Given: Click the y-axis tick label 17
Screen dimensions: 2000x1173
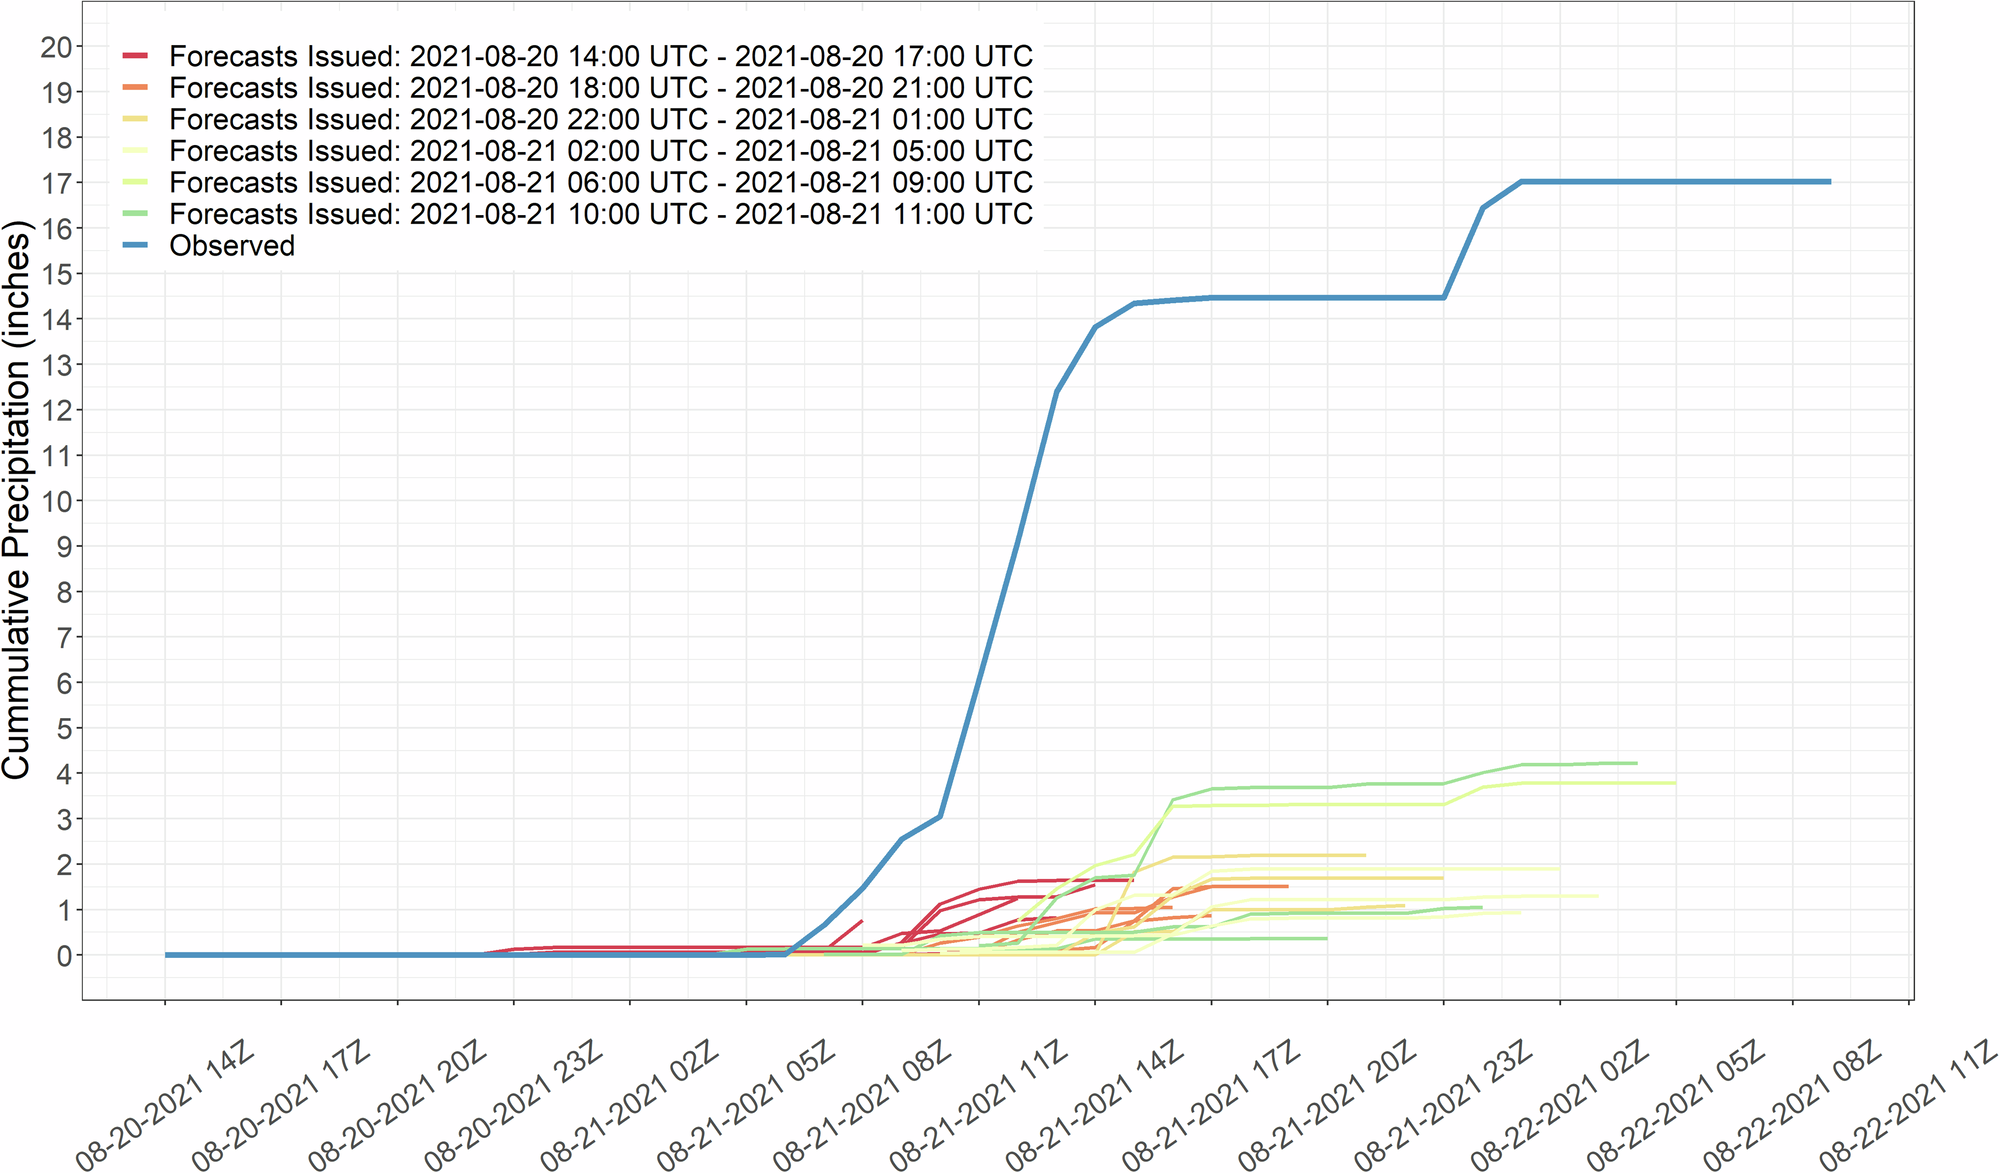Looking at the screenshot, I should tap(56, 183).
